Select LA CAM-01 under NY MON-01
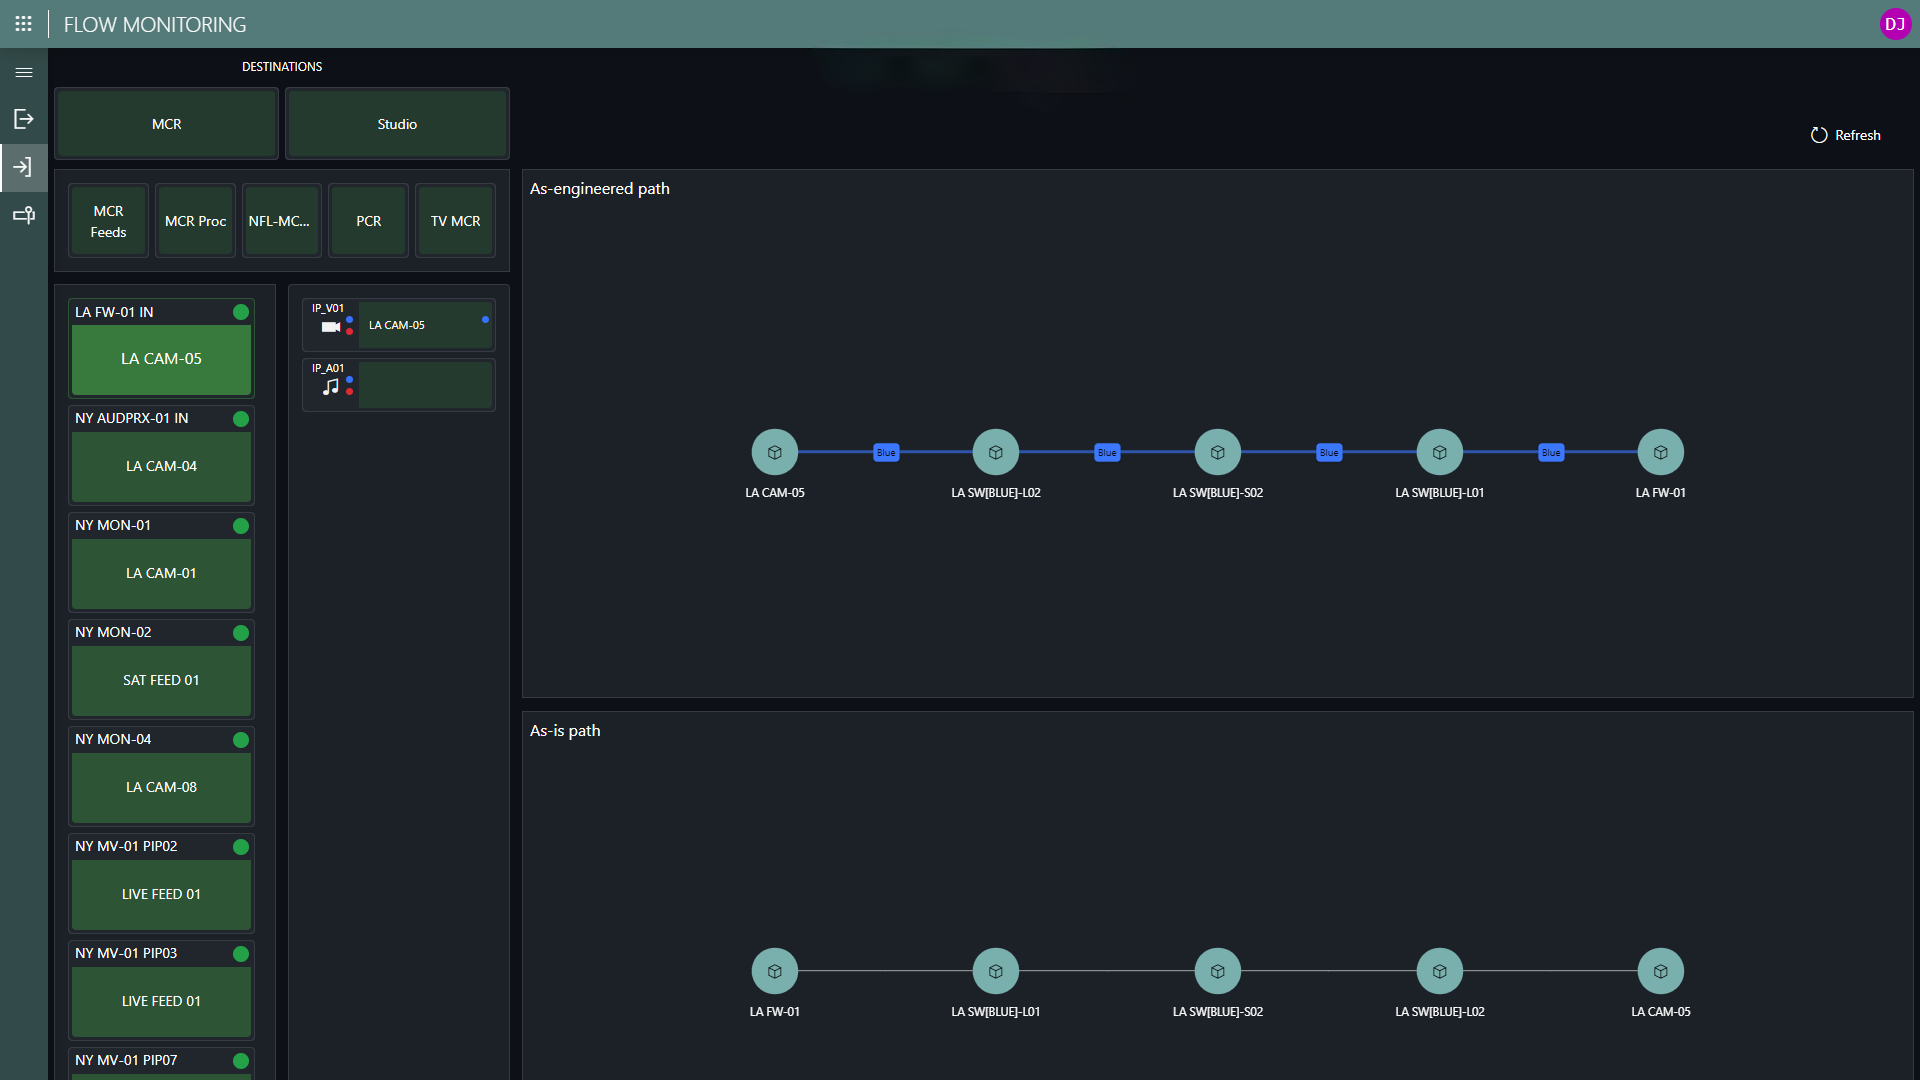1920x1080 pixels. pyautogui.click(x=161, y=573)
